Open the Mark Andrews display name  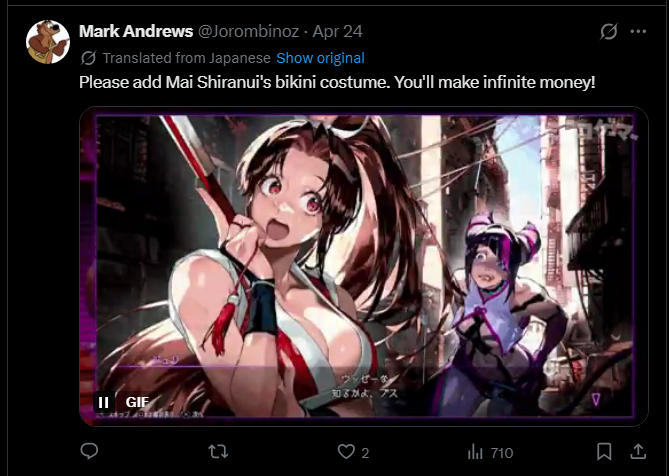pos(136,32)
